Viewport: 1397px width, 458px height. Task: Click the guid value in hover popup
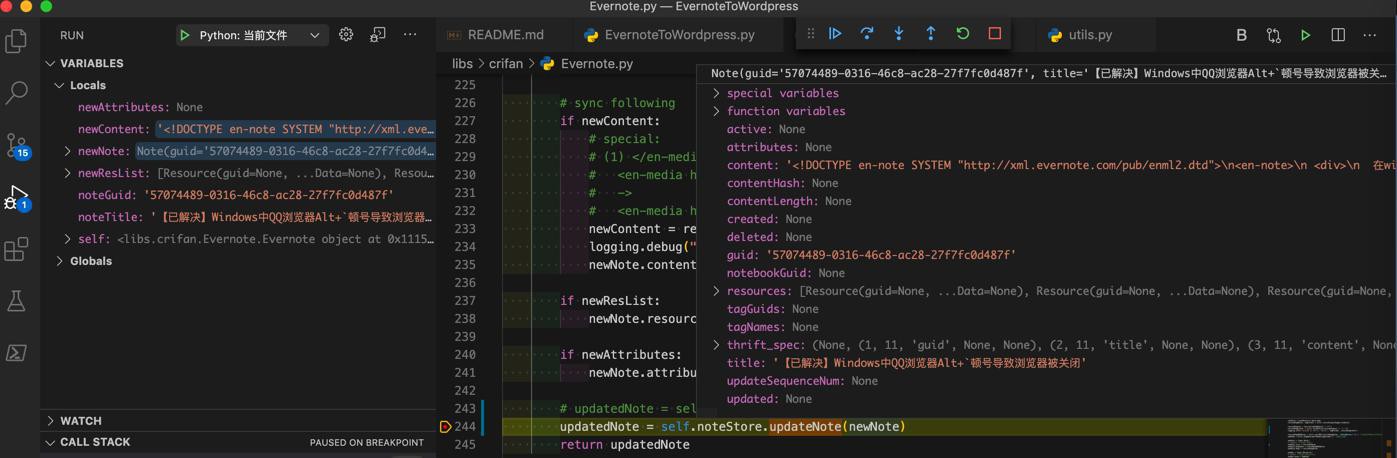(891, 255)
